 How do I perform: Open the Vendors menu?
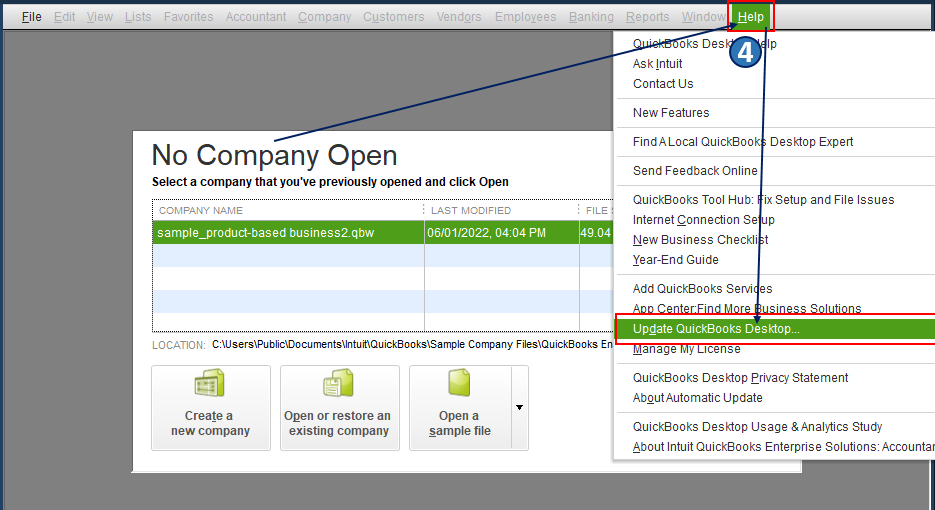tap(459, 17)
